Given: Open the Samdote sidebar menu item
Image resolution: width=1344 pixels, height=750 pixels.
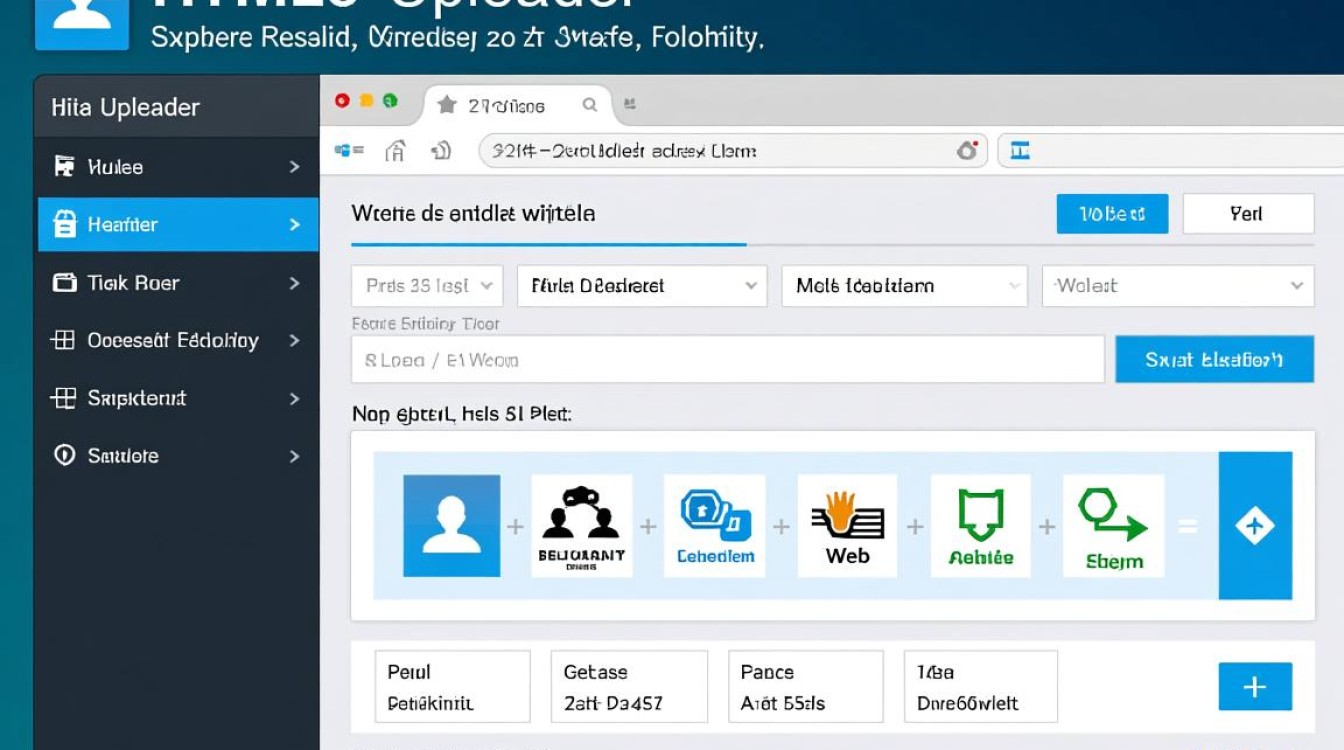Looking at the screenshot, I should click(x=177, y=456).
